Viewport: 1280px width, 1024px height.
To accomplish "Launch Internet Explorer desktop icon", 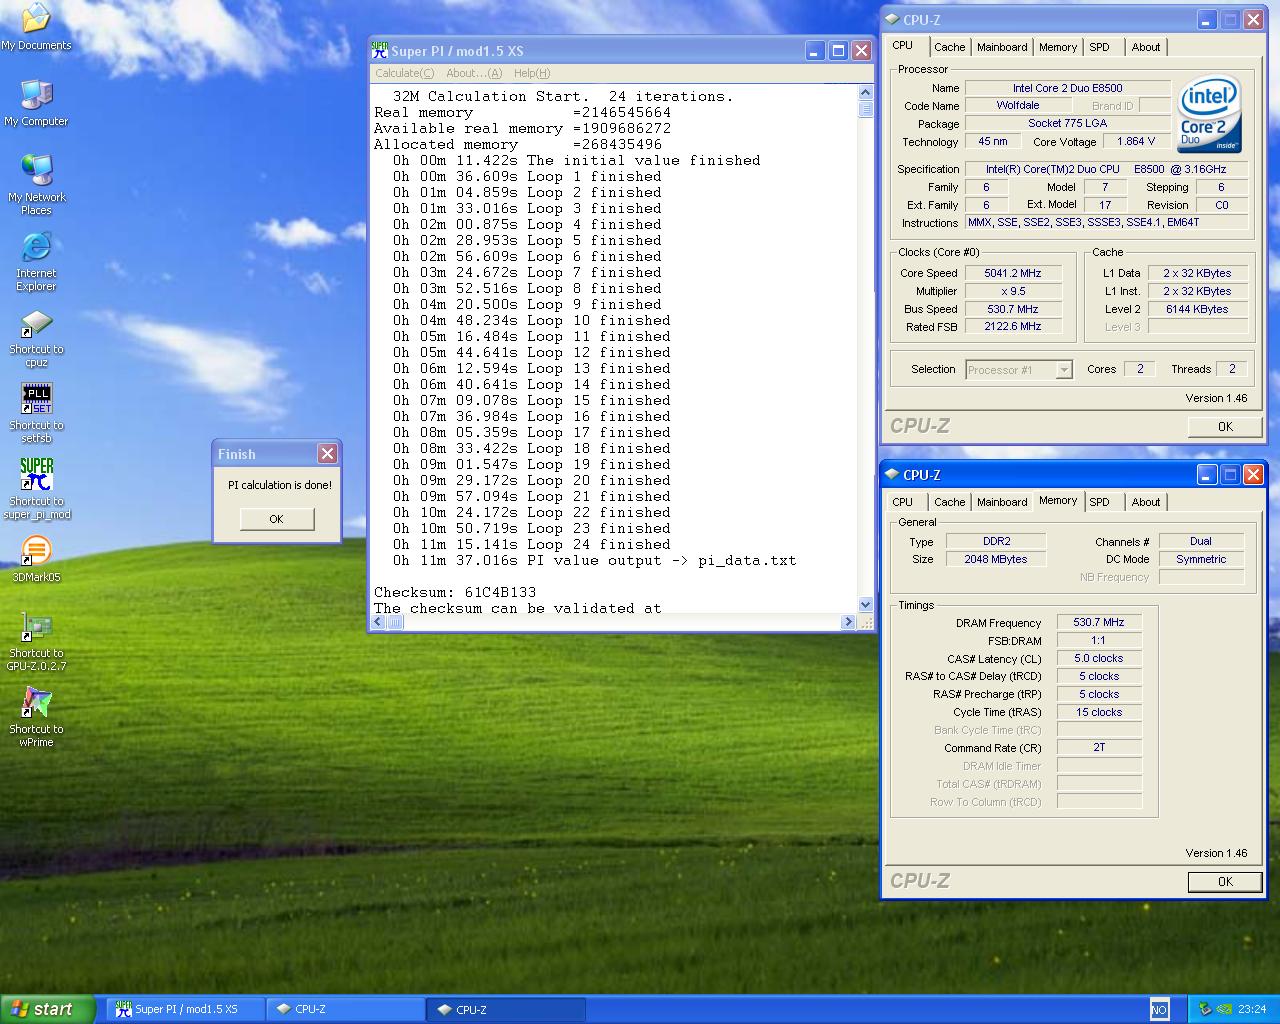I will (36, 261).
